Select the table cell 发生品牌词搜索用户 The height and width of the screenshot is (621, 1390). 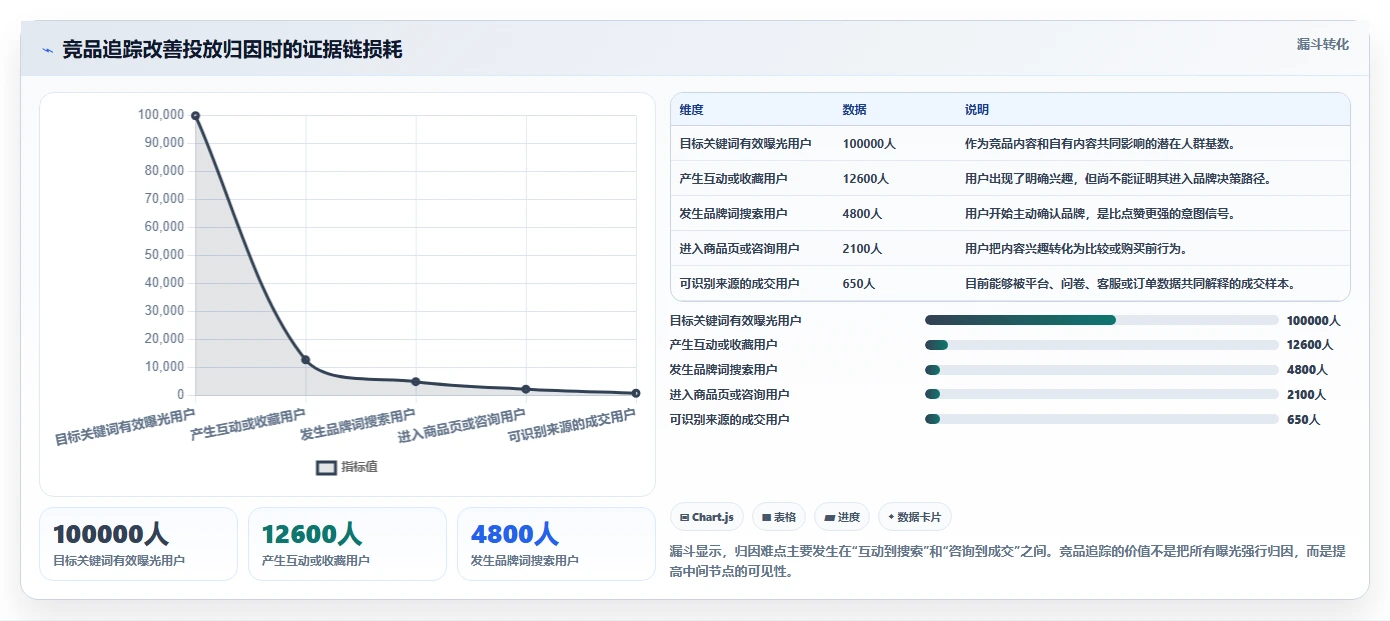coord(733,214)
